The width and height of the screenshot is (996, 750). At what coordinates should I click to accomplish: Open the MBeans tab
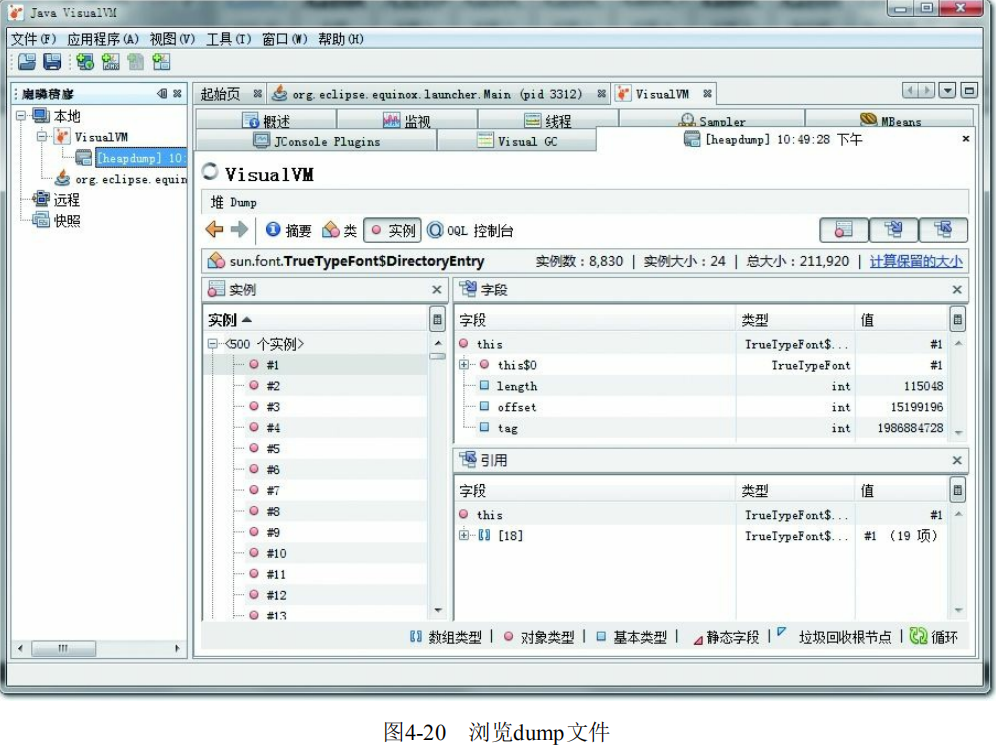(889, 120)
